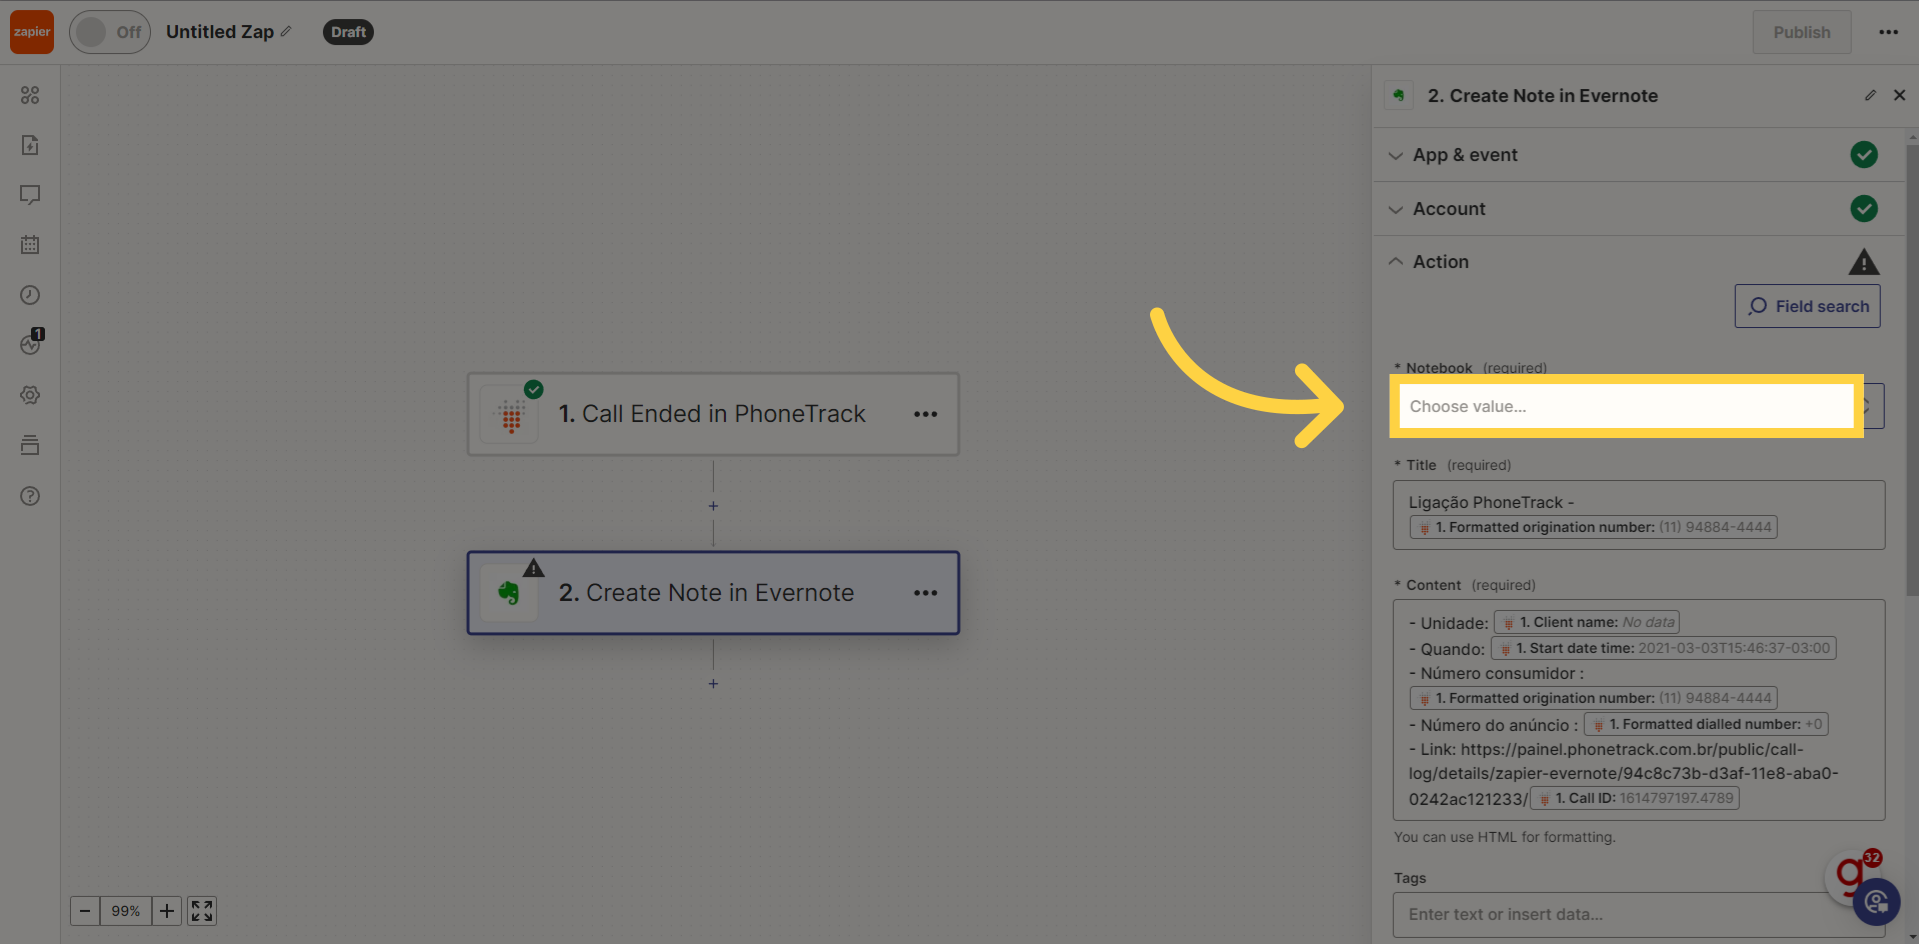
Task: Open the help question mark sidebar icon
Action: pyautogui.click(x=30, y=496)
